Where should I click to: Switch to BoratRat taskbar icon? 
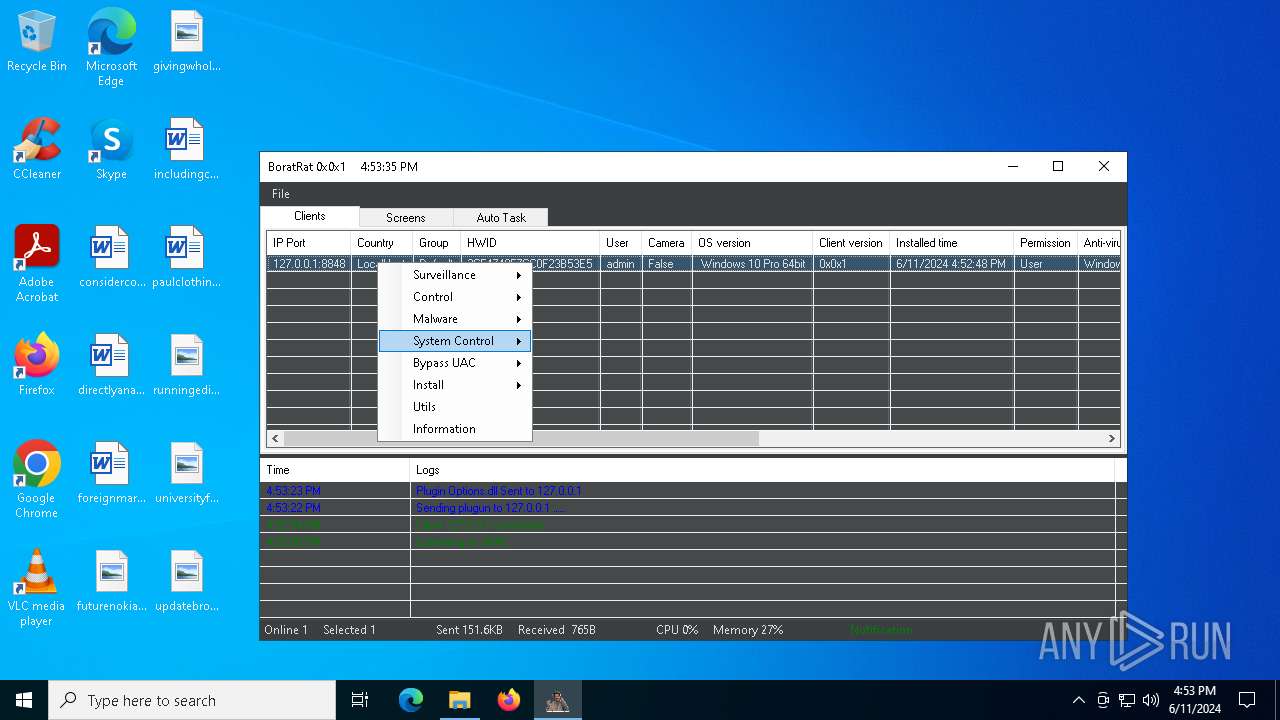pyautogui.click(x=557, y=700)
